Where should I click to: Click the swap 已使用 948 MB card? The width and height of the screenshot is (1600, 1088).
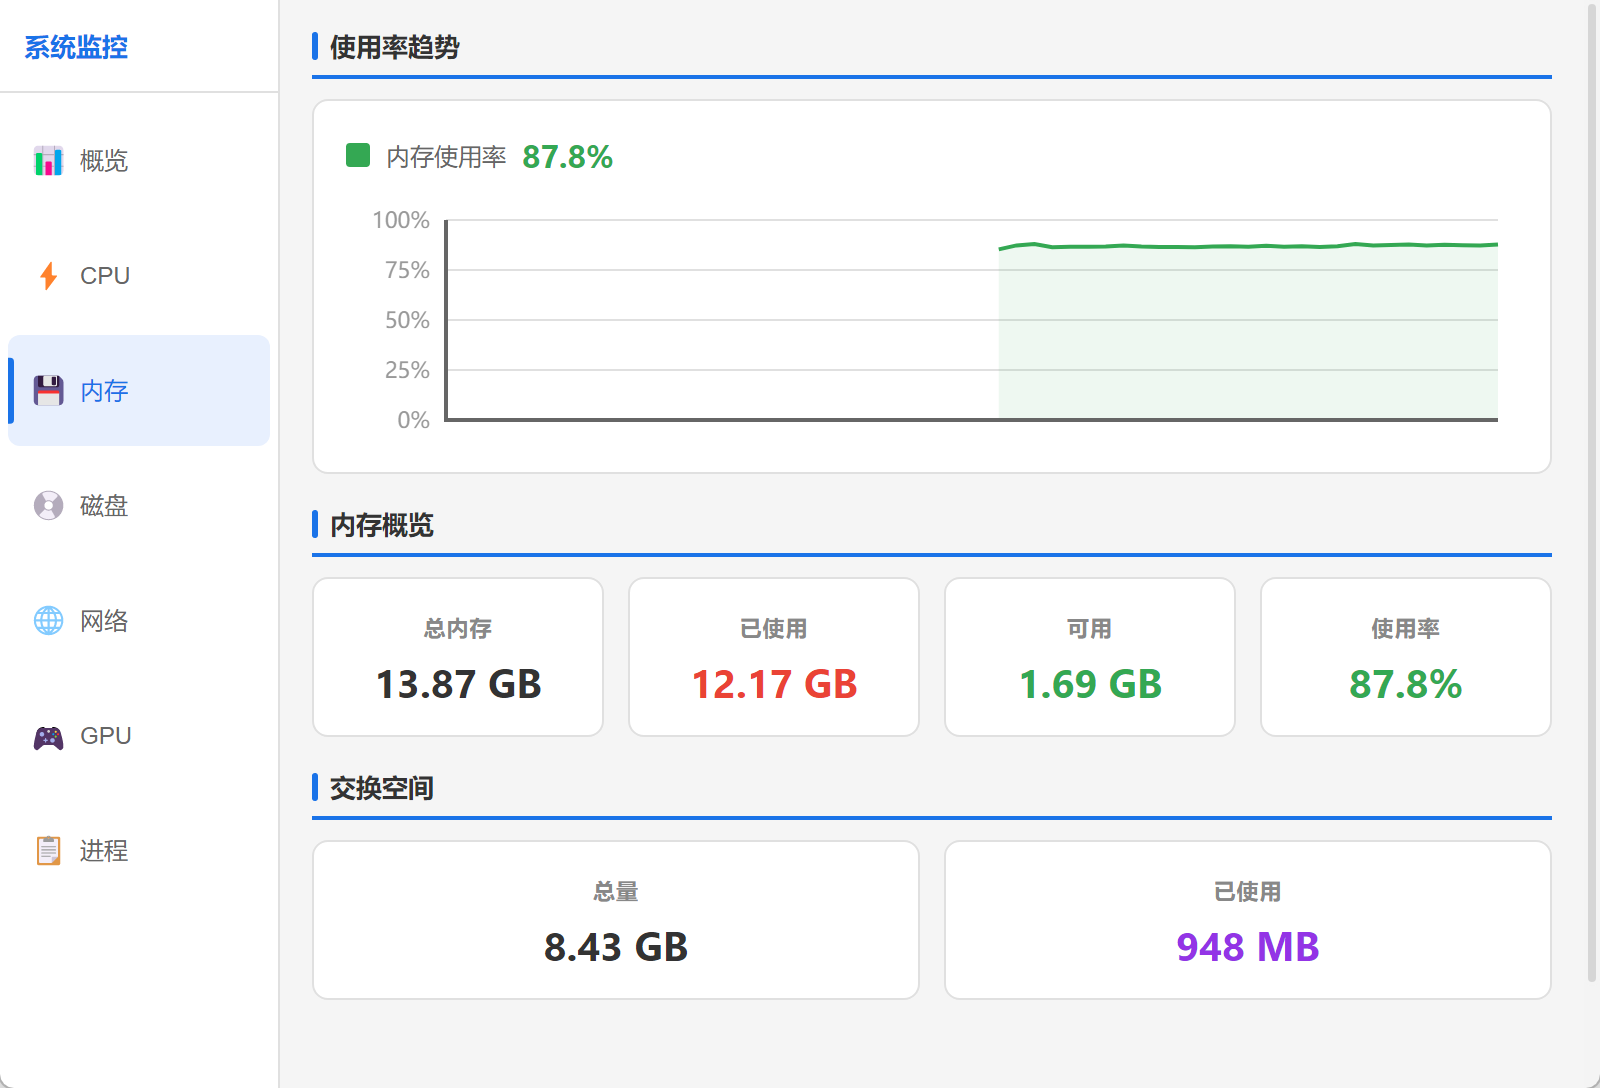[1248, 920]
